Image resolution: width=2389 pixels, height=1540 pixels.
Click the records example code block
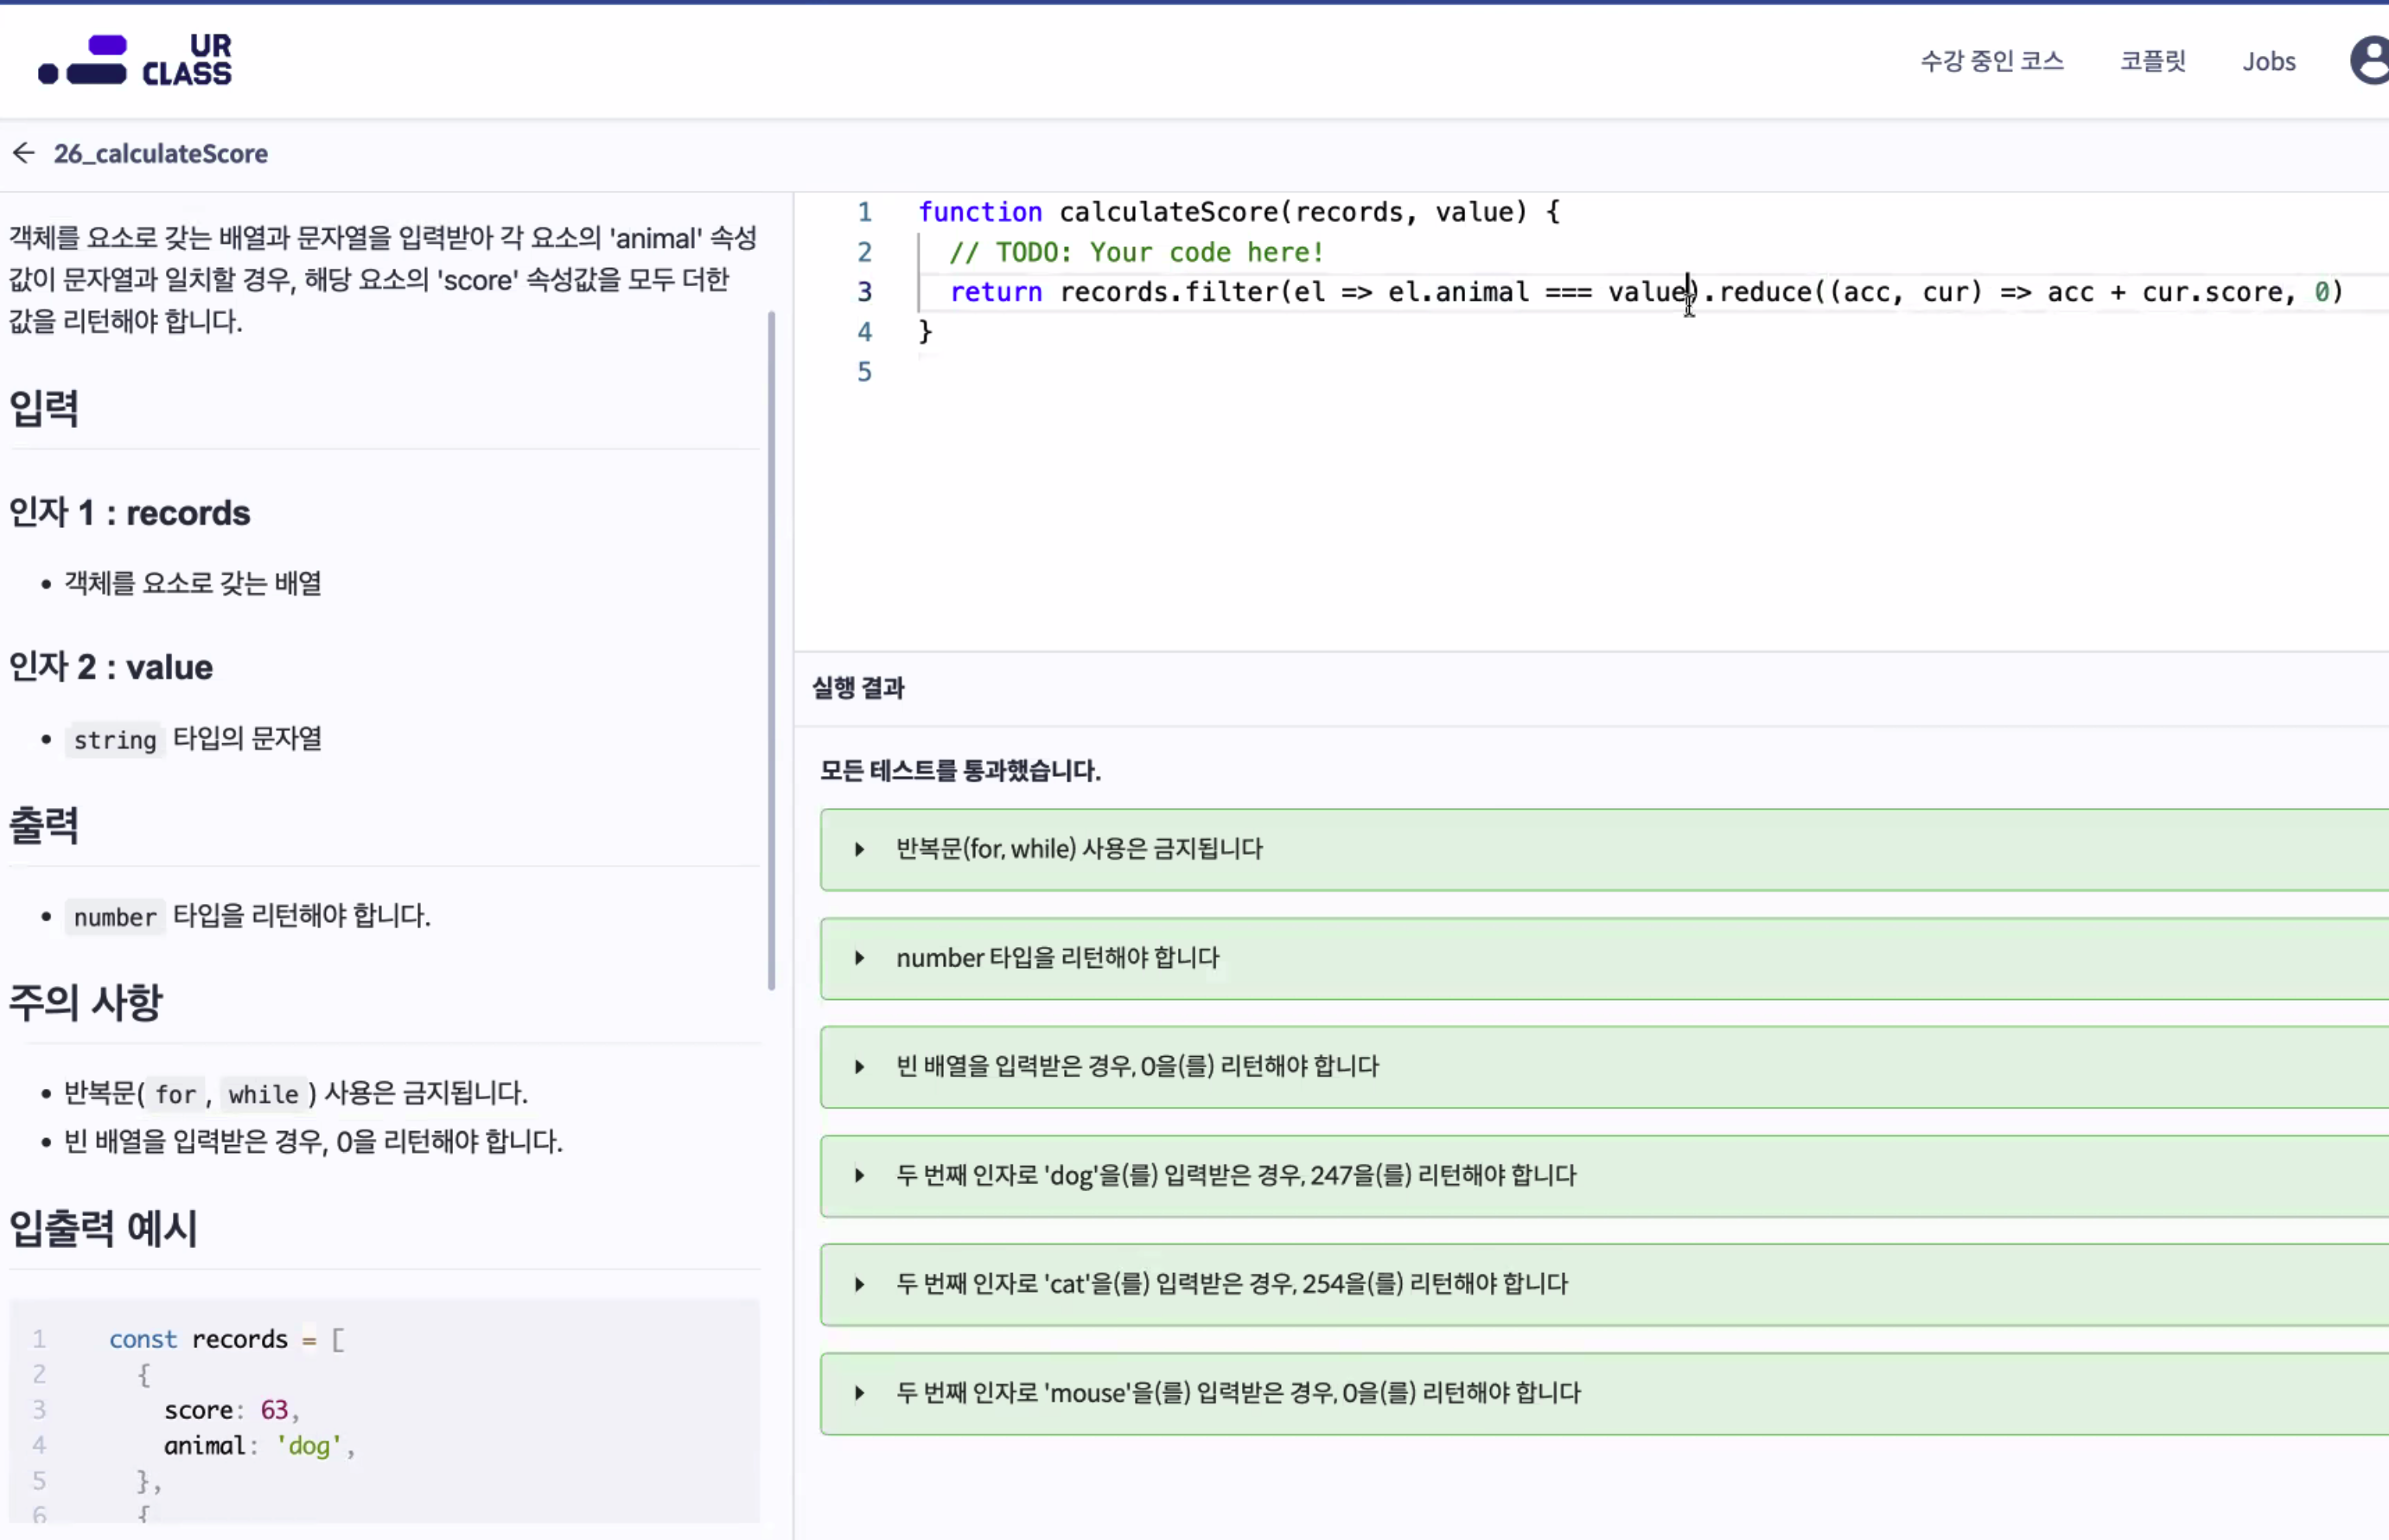385,1410
